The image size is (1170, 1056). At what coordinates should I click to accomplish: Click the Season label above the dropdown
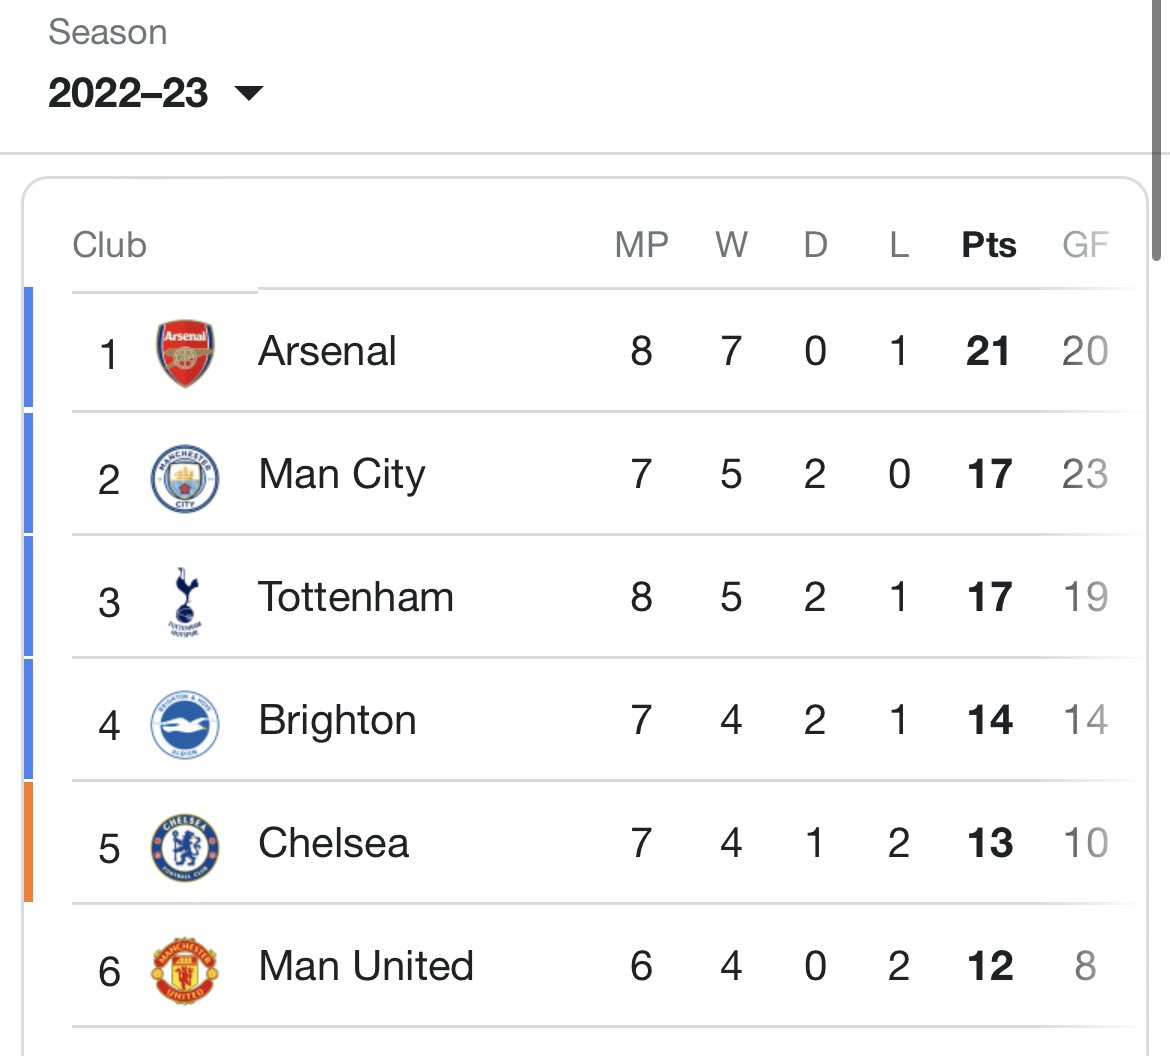point(107,32)
